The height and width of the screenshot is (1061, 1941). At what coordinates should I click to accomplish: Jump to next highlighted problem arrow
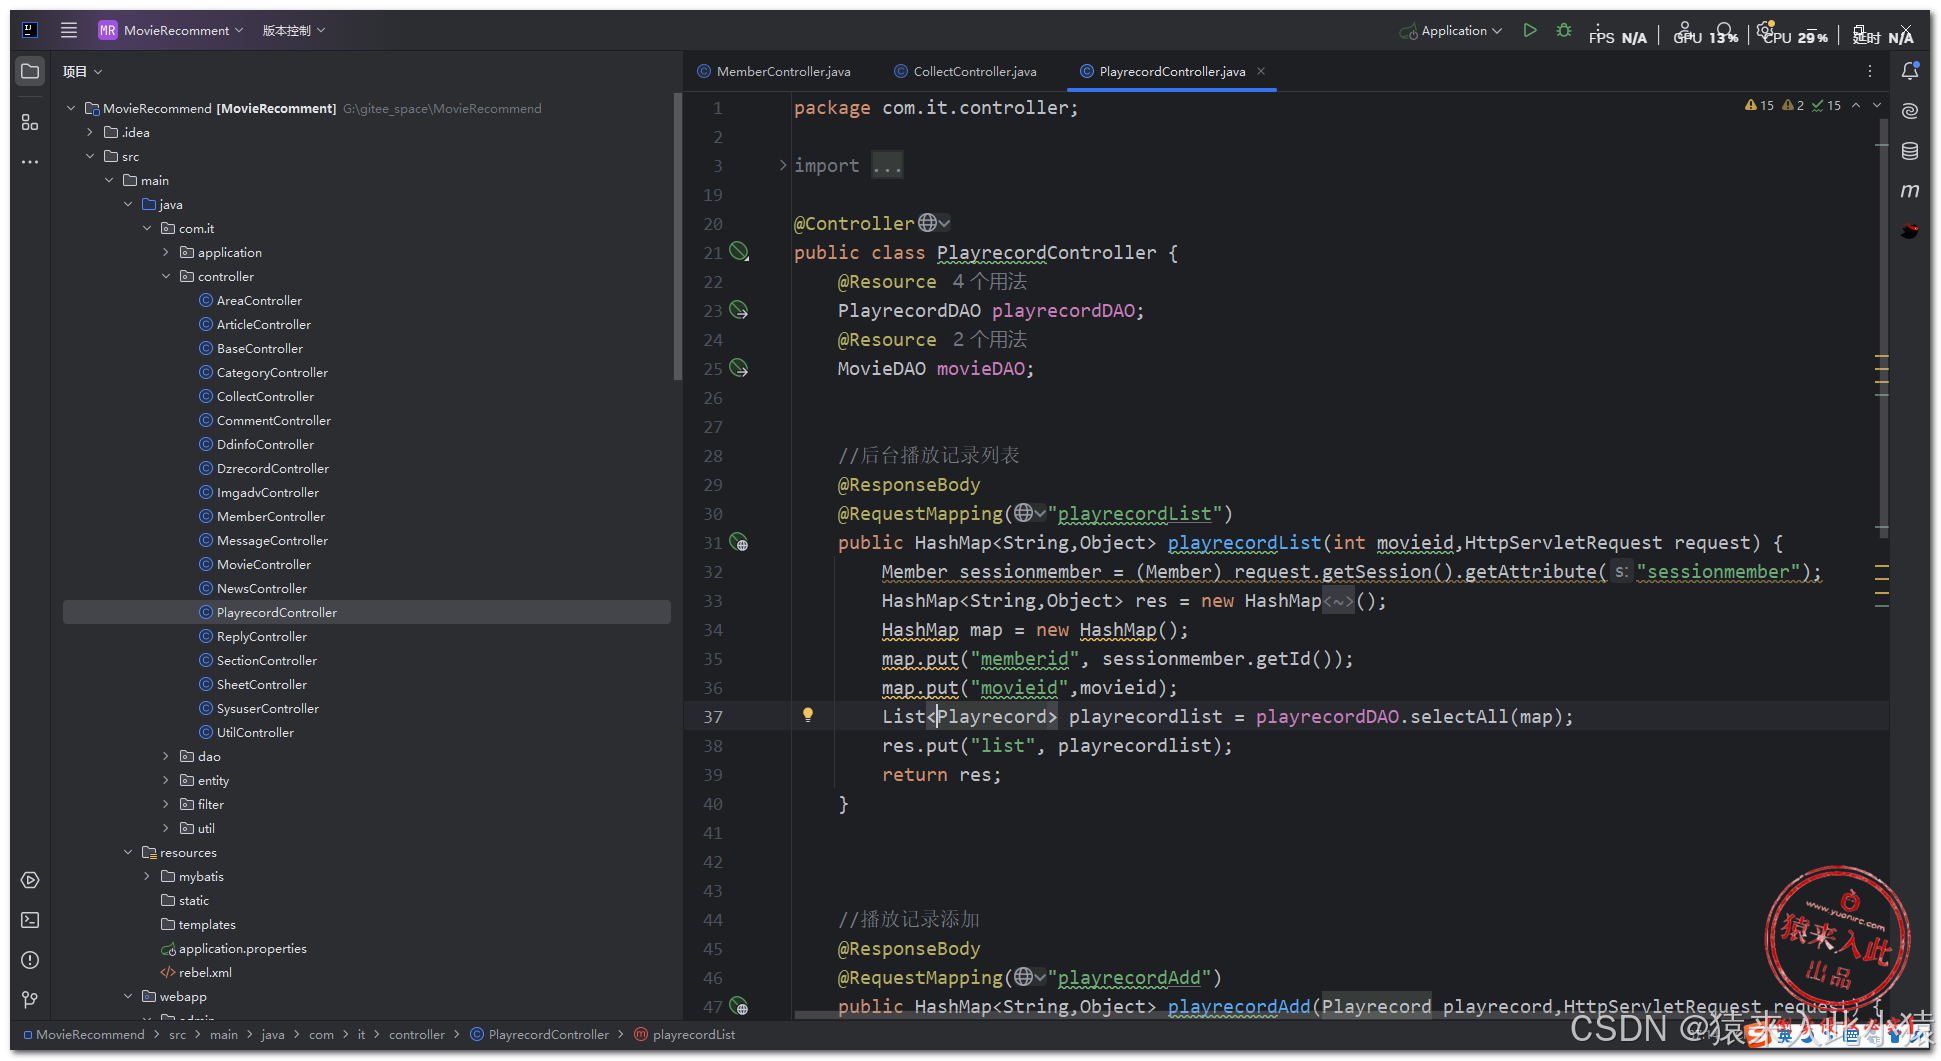click(x=1877, y=105)
